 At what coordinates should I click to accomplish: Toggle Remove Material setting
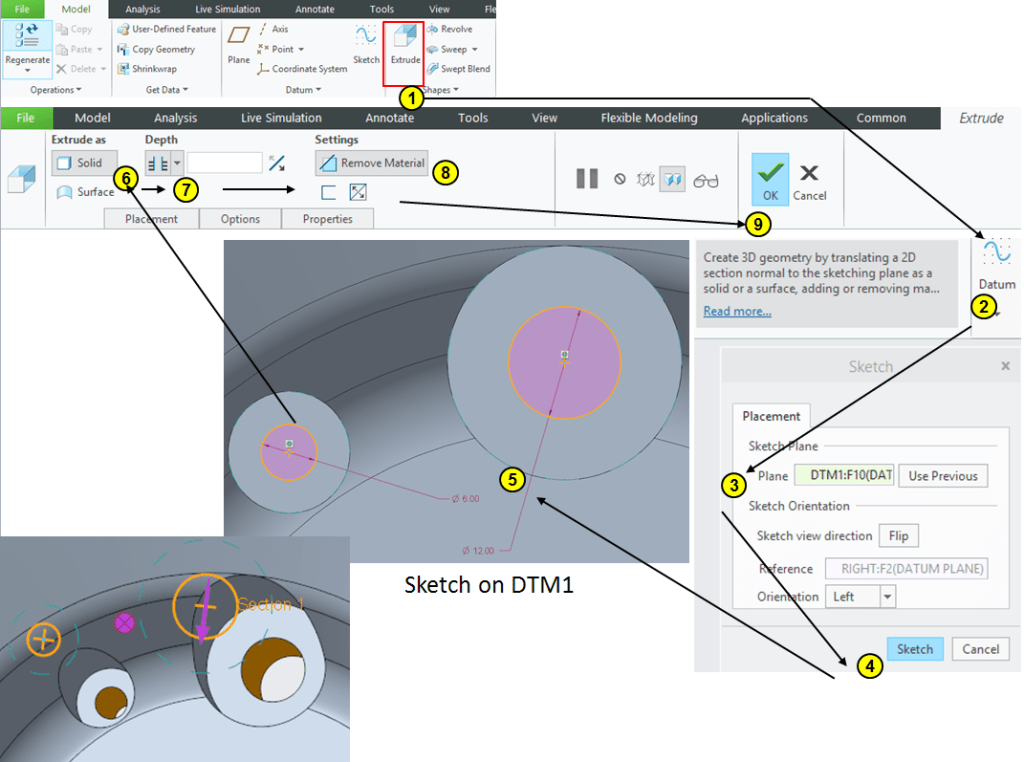tap(373, 163)
